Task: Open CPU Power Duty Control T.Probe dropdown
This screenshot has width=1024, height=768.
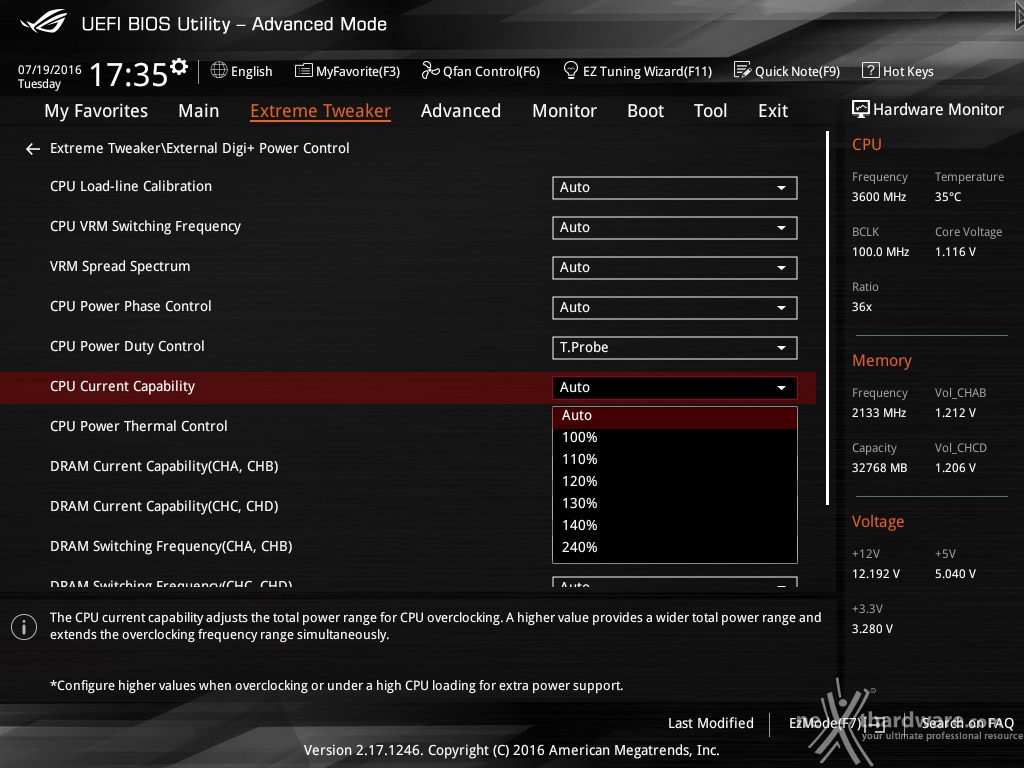Action: point(675,347)
